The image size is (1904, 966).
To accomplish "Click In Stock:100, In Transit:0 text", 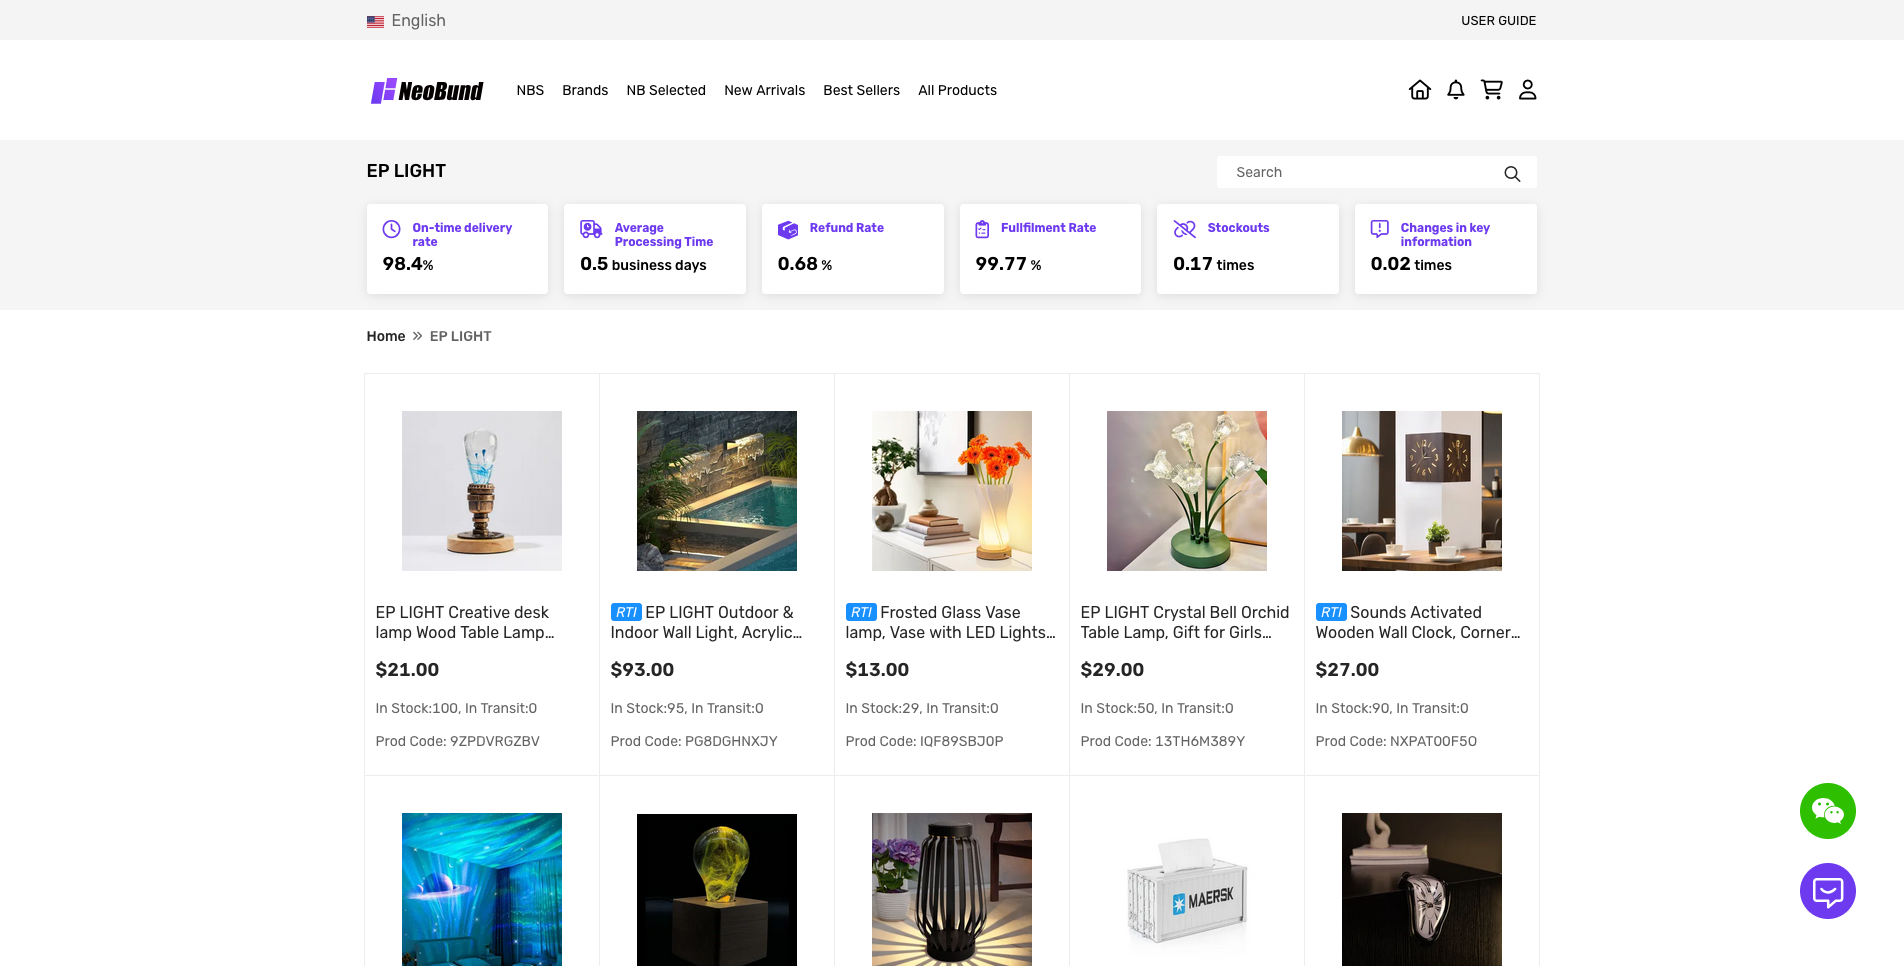I will pos(456,708).
